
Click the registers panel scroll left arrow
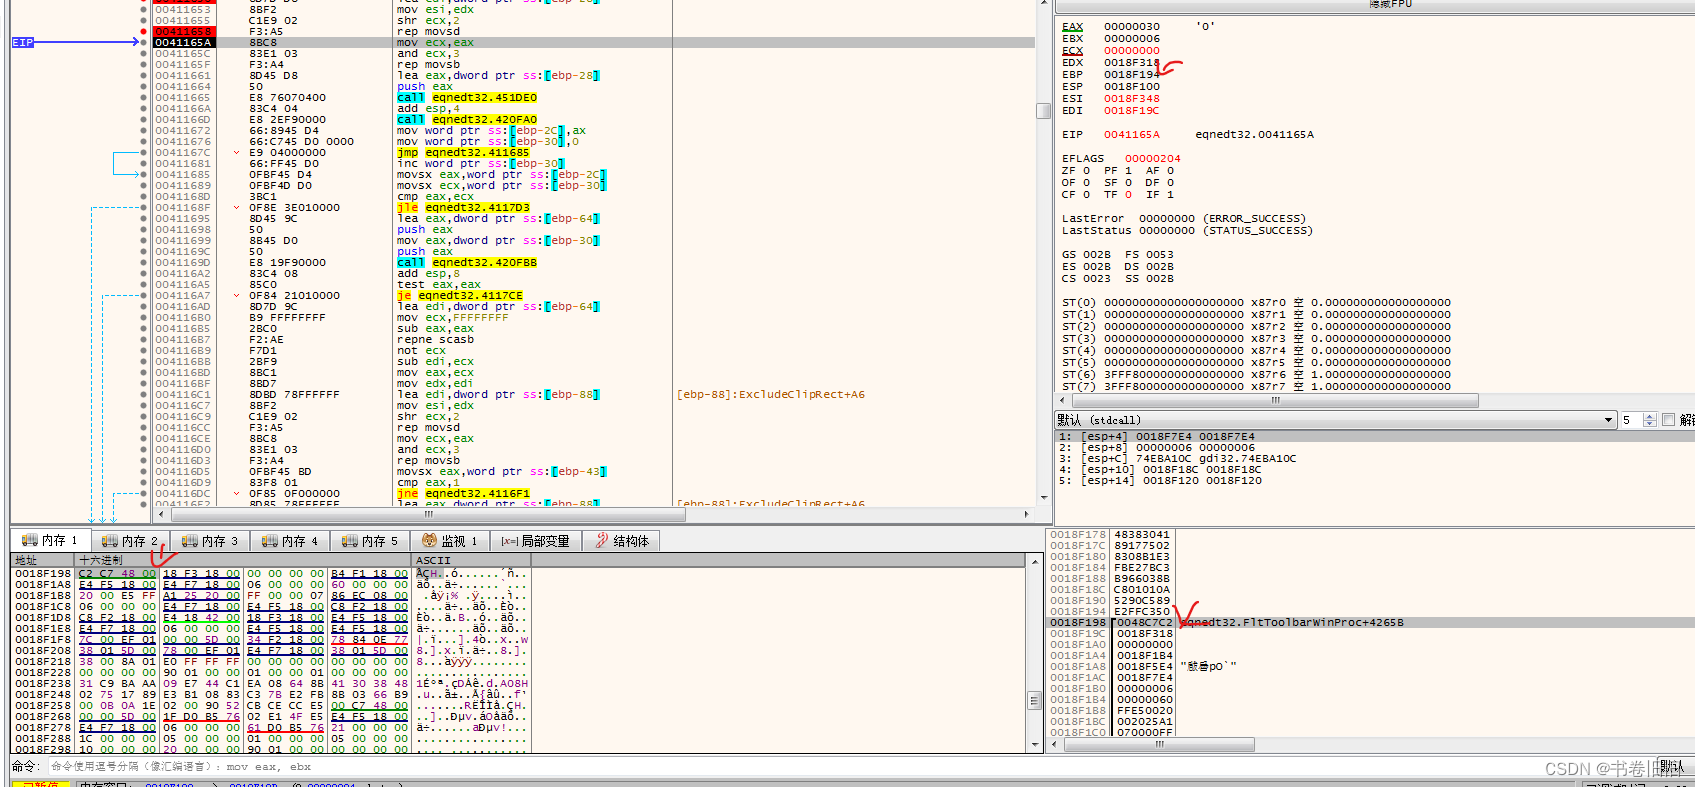(x=1061, y=401)
